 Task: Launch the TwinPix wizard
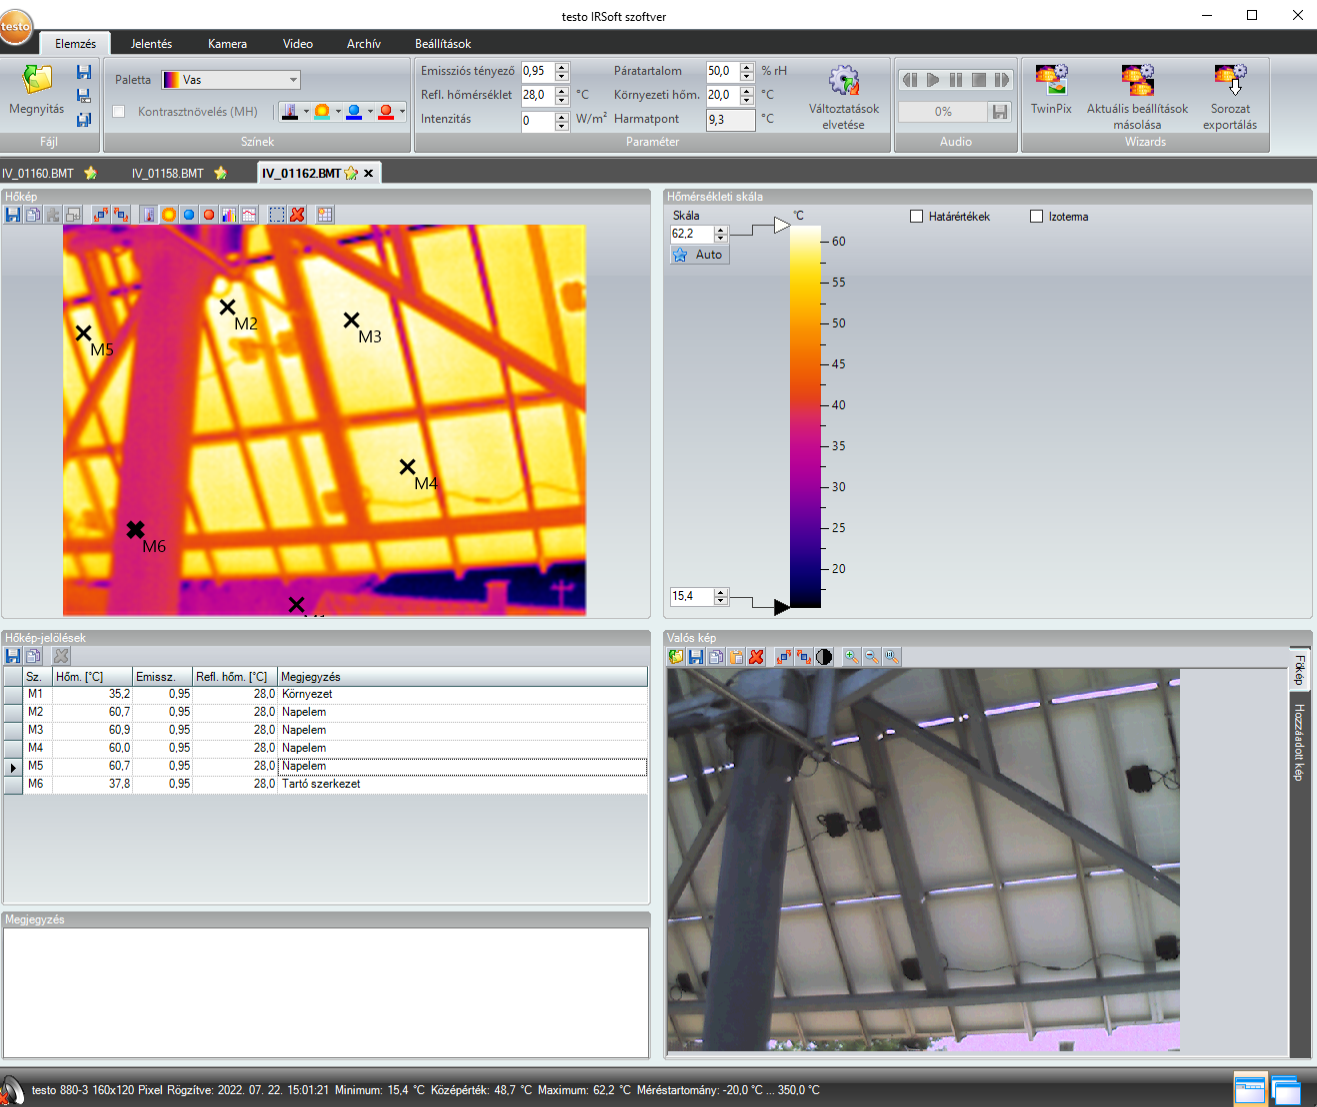tap(1051, 80)
